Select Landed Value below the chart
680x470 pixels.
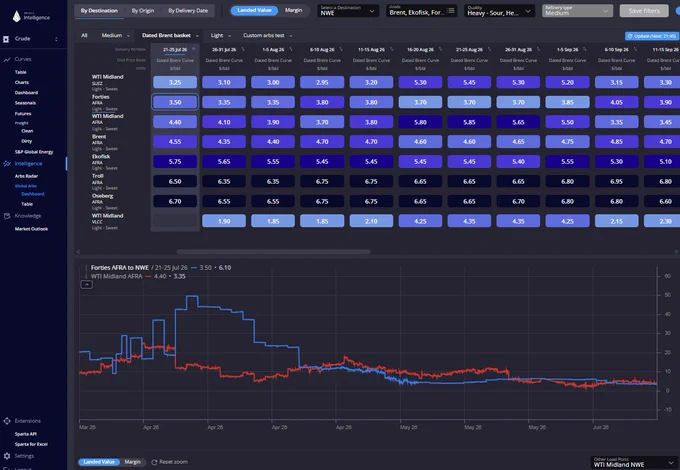click(x=99, y=462)
